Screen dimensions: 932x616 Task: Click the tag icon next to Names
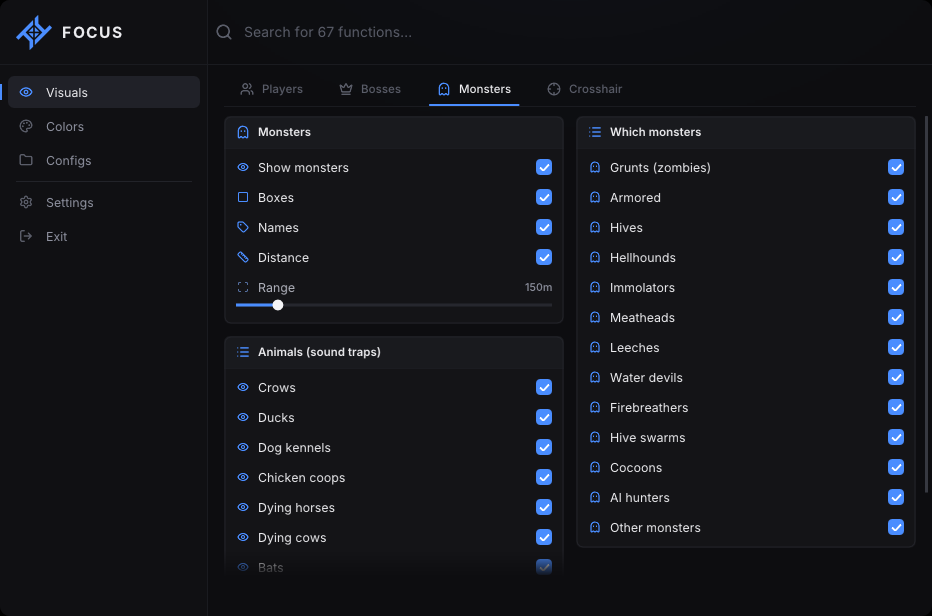coord(243,227)
